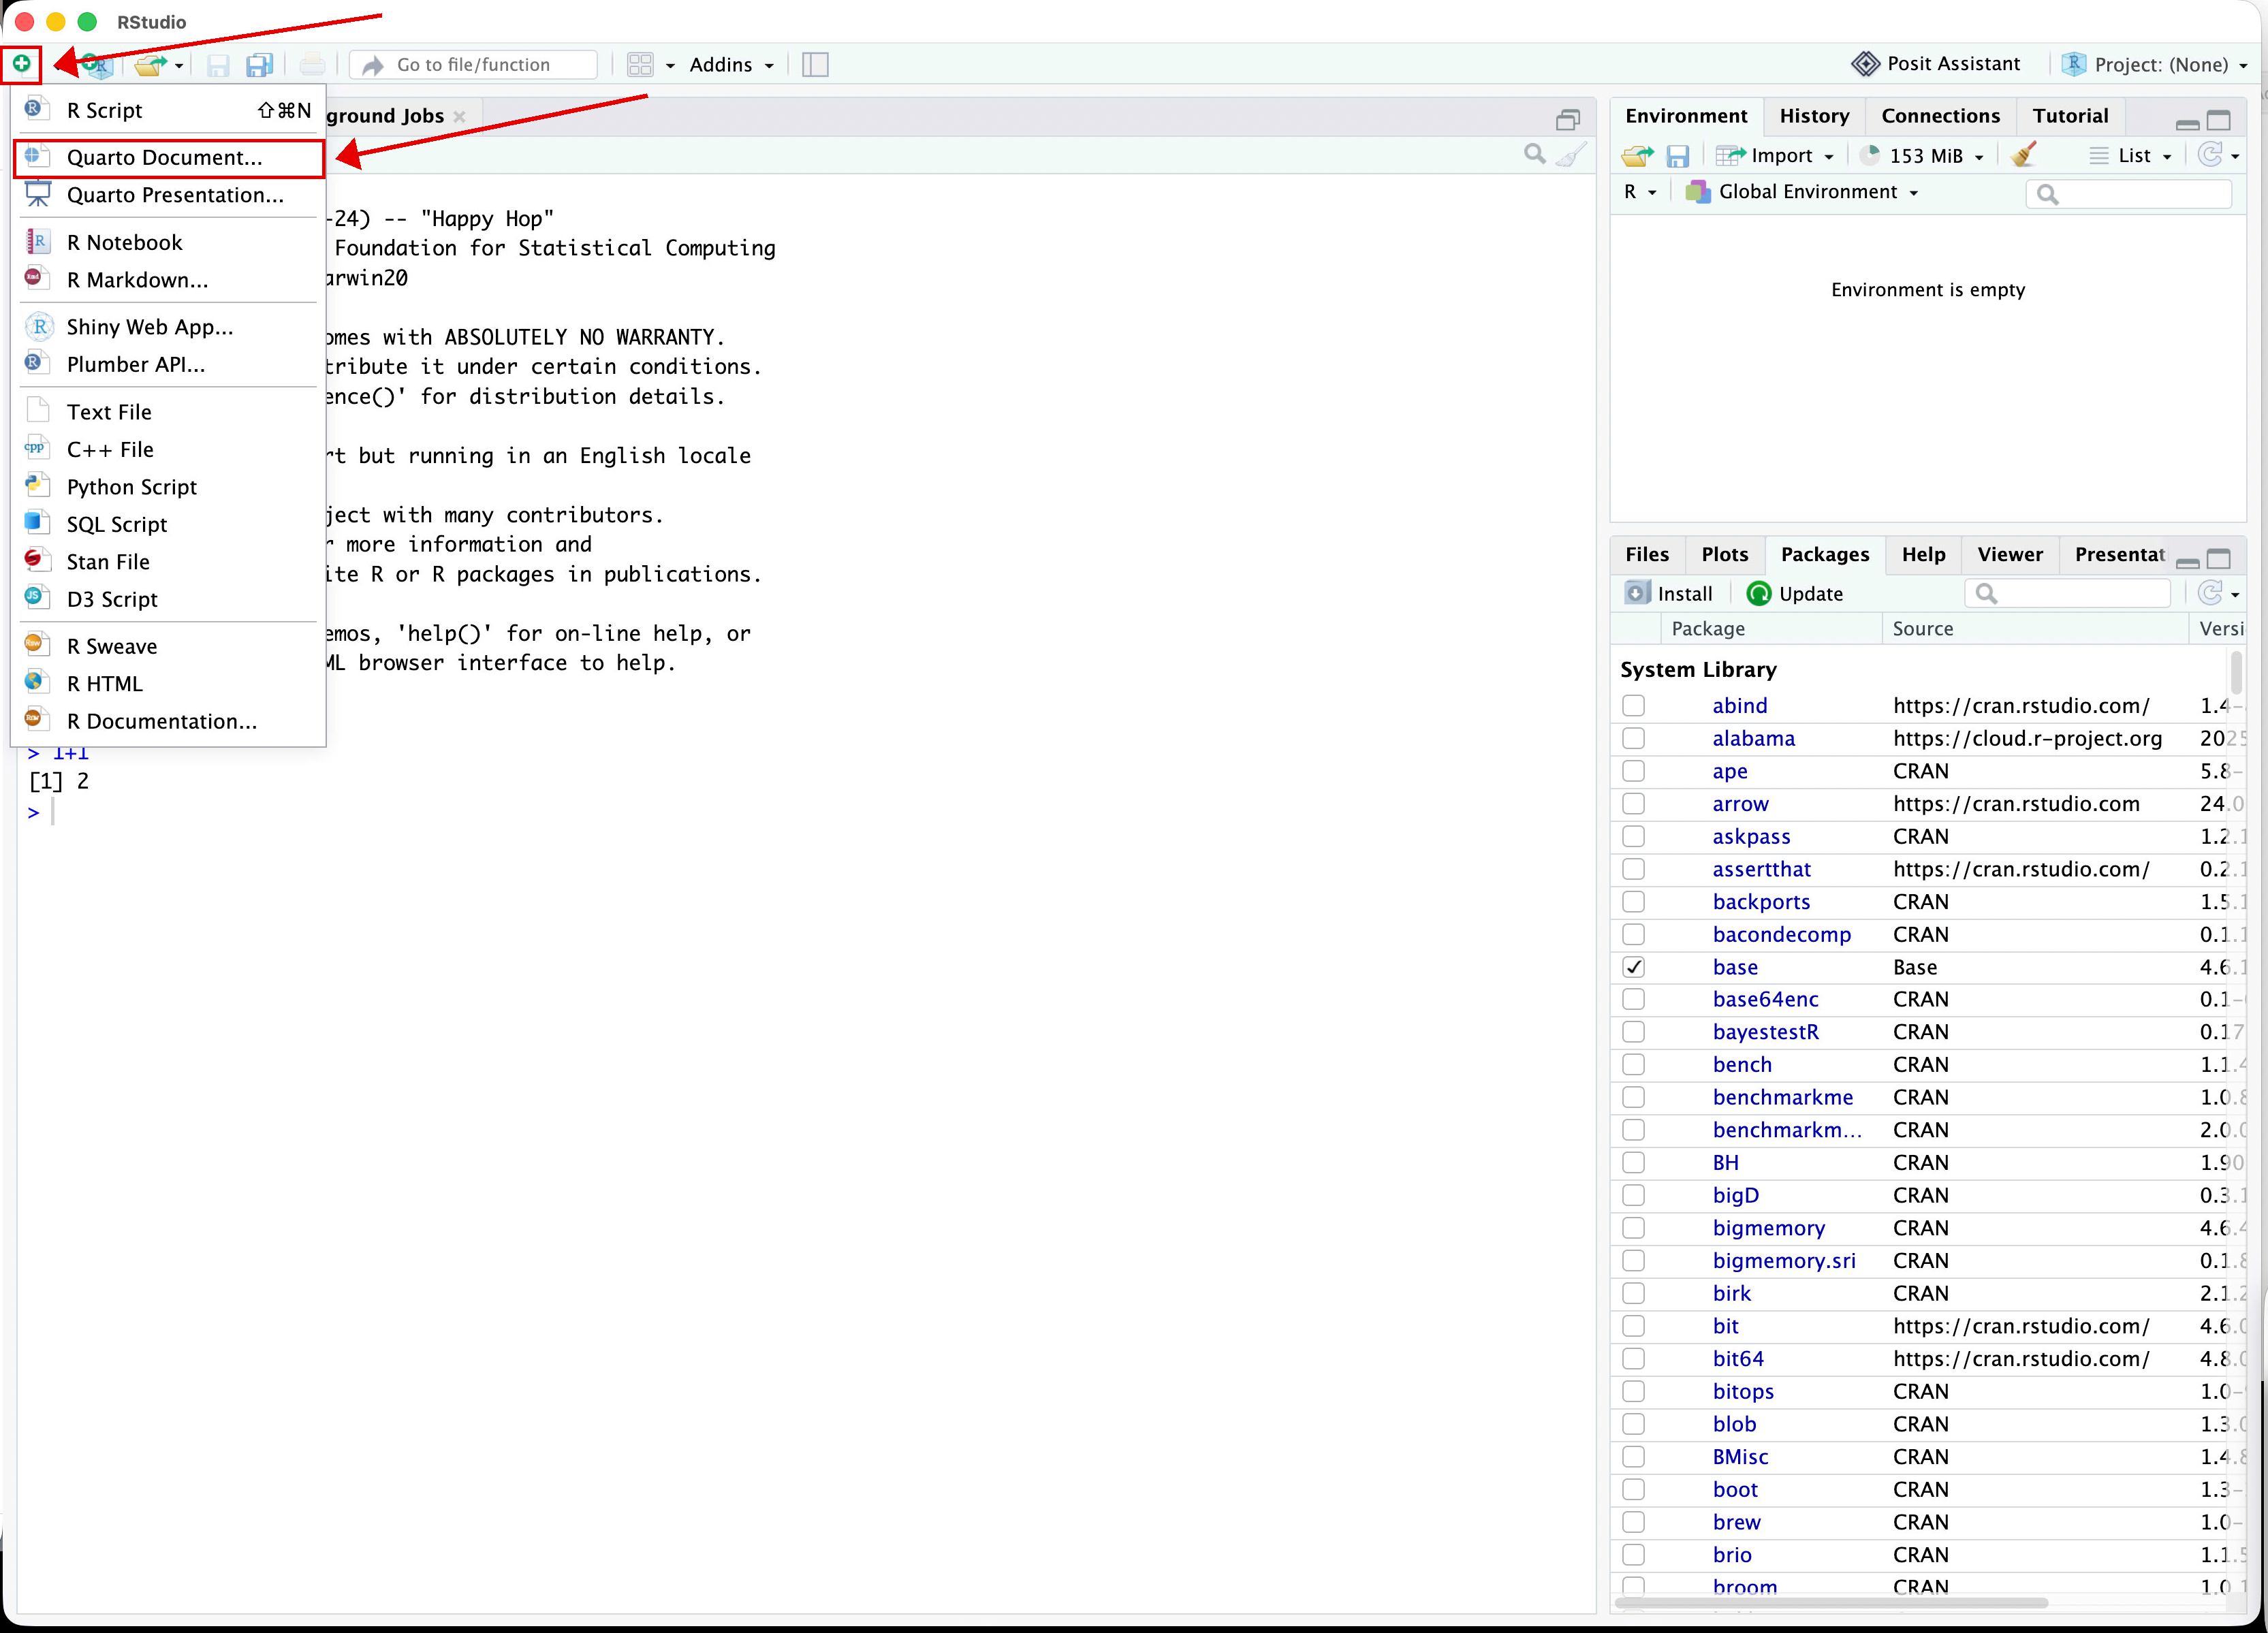2268x1633 pixels.
Task: Open the R language dropdown
Action: (1639, 192)
